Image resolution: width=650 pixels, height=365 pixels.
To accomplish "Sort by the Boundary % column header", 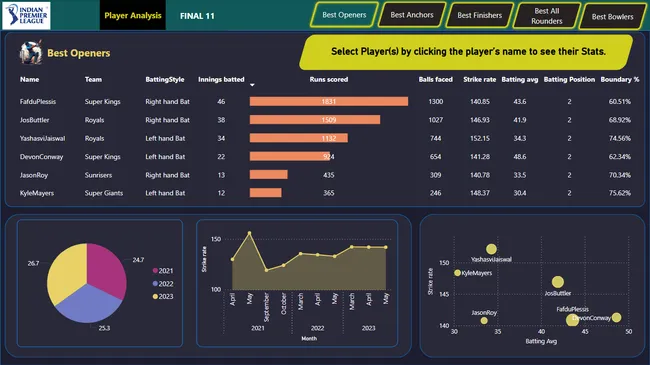I will tap(620, 79).
